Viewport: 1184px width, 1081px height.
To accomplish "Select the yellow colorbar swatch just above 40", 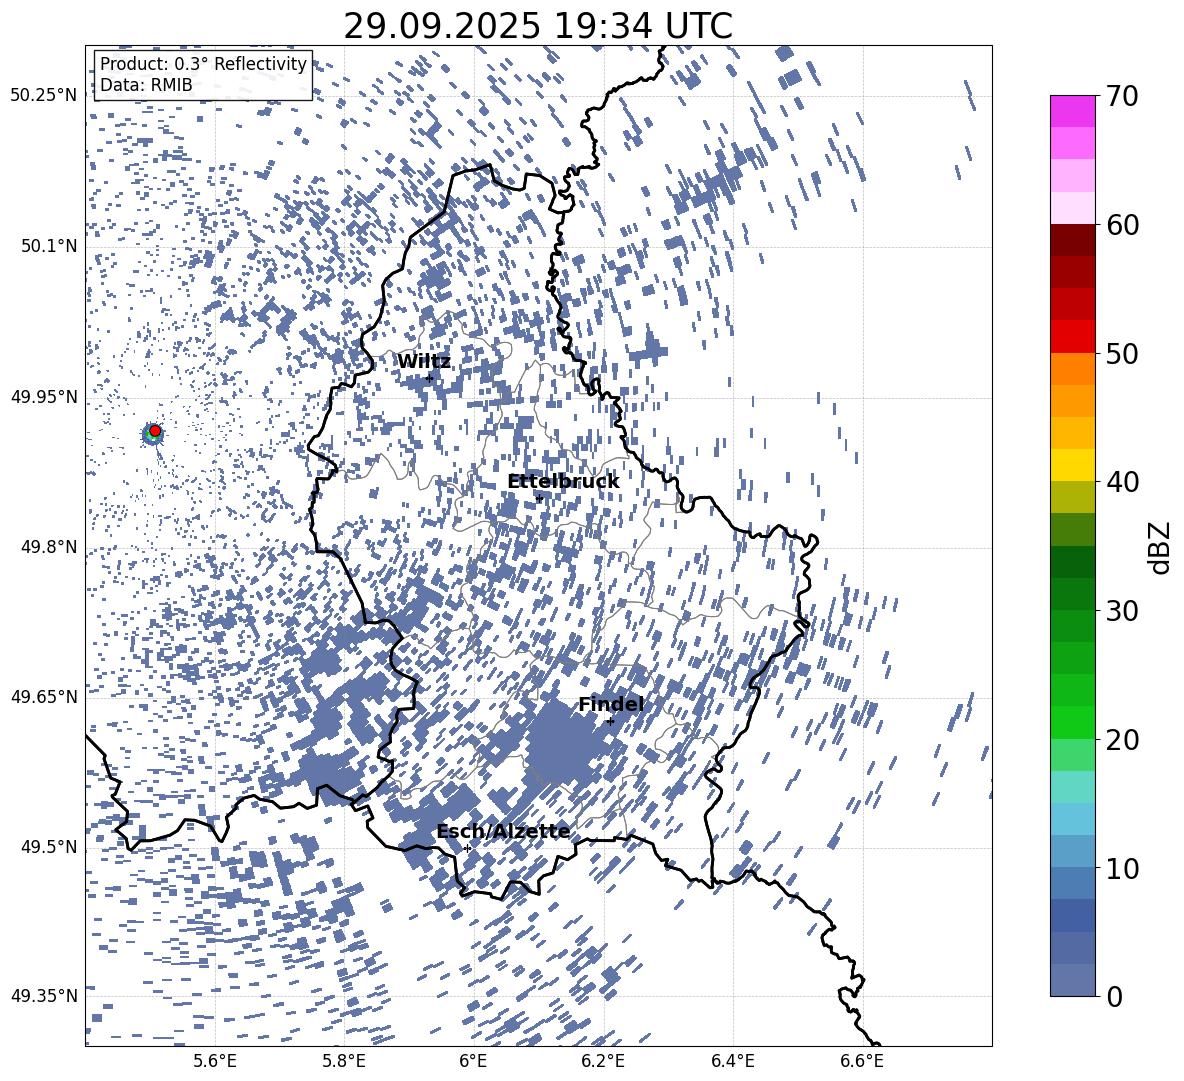I will [1072, 465].
